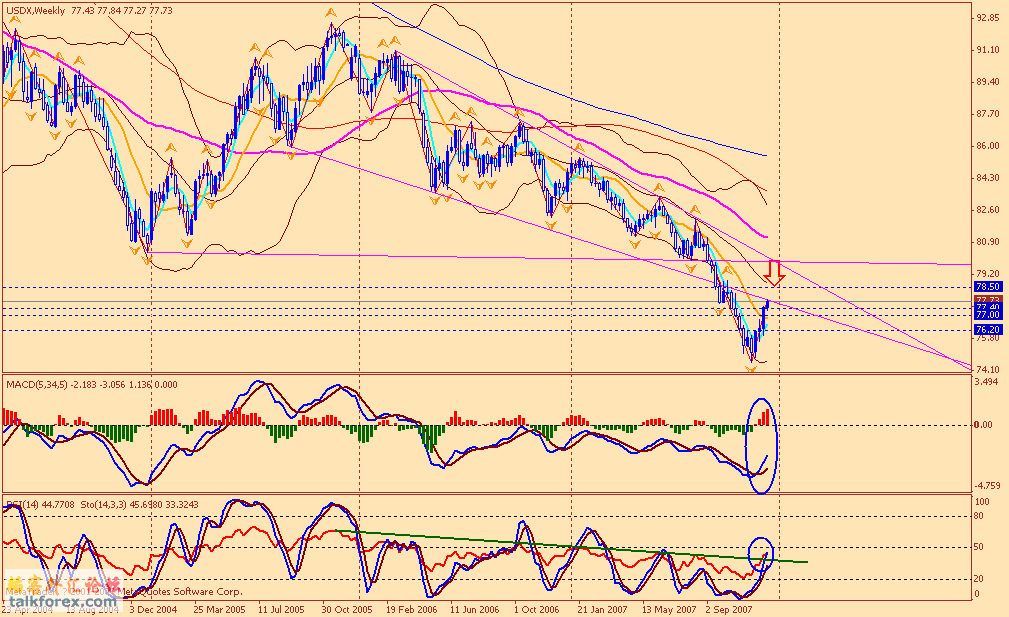1009x617 pixels.
Task: Click the '21 Jan 2007' date label
Action: [602, 609]
